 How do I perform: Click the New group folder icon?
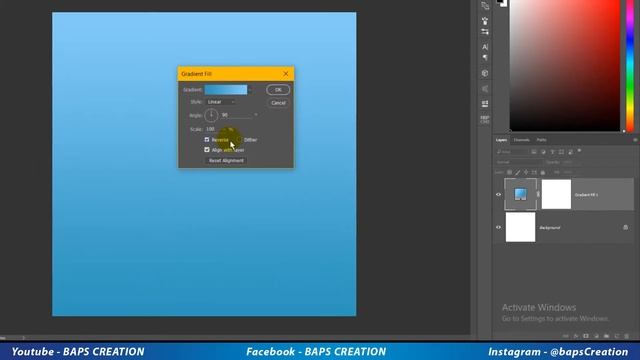607,336
